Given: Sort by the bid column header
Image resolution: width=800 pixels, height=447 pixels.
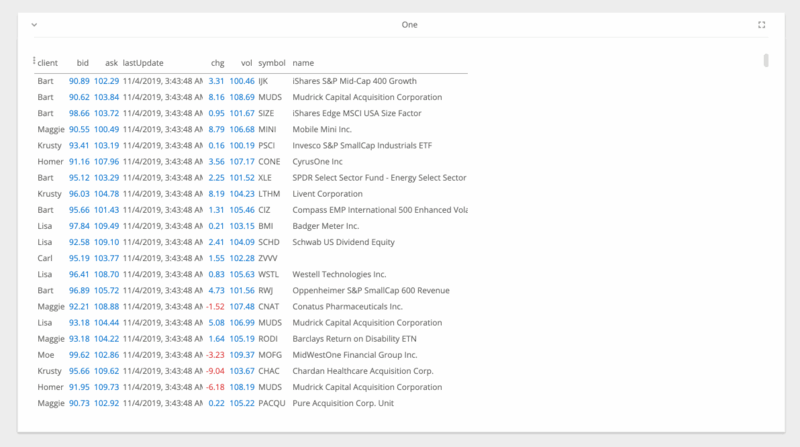Looking at the screenshot, I should [82, 63].
